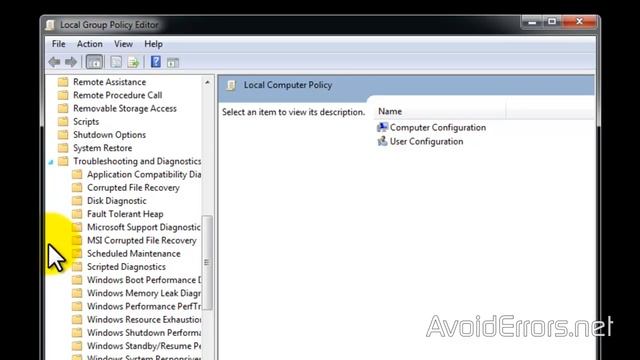Select Windows Standby/Resume Performance item
Image resolution: width=640 pixels, height=360 pixels.
tap(144, 346)
